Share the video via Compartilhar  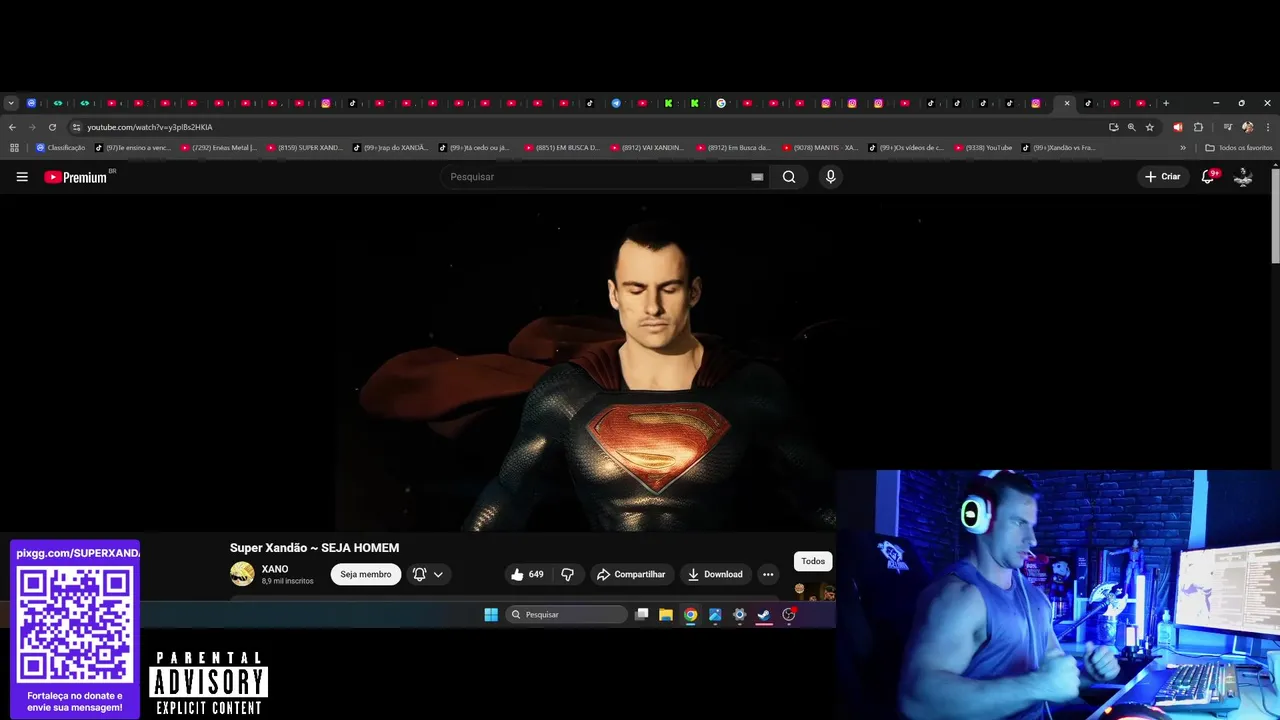click(x=631, y=574)
